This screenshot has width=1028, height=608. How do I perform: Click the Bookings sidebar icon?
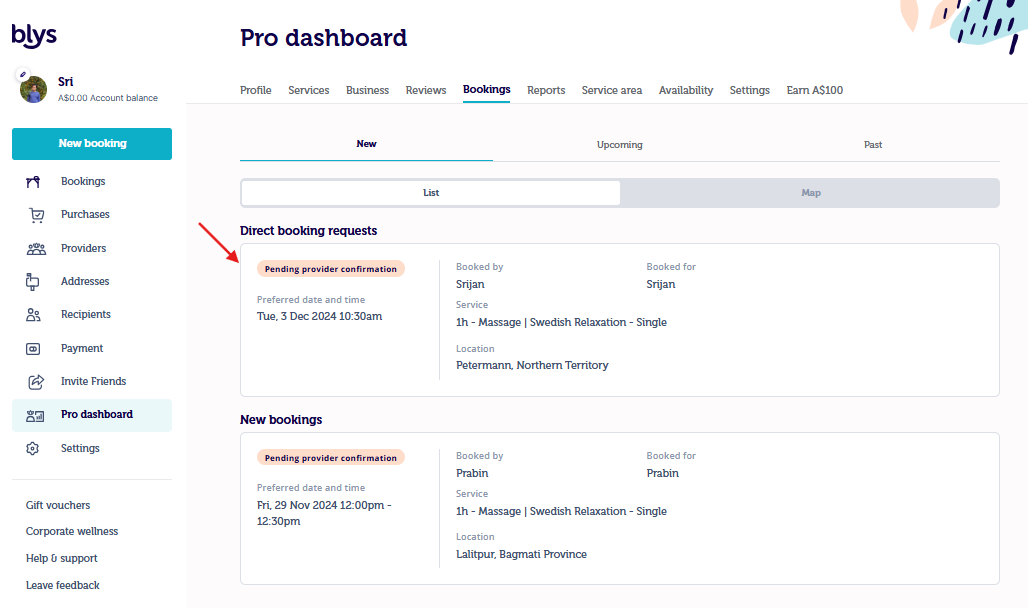(x=33, y=182)
